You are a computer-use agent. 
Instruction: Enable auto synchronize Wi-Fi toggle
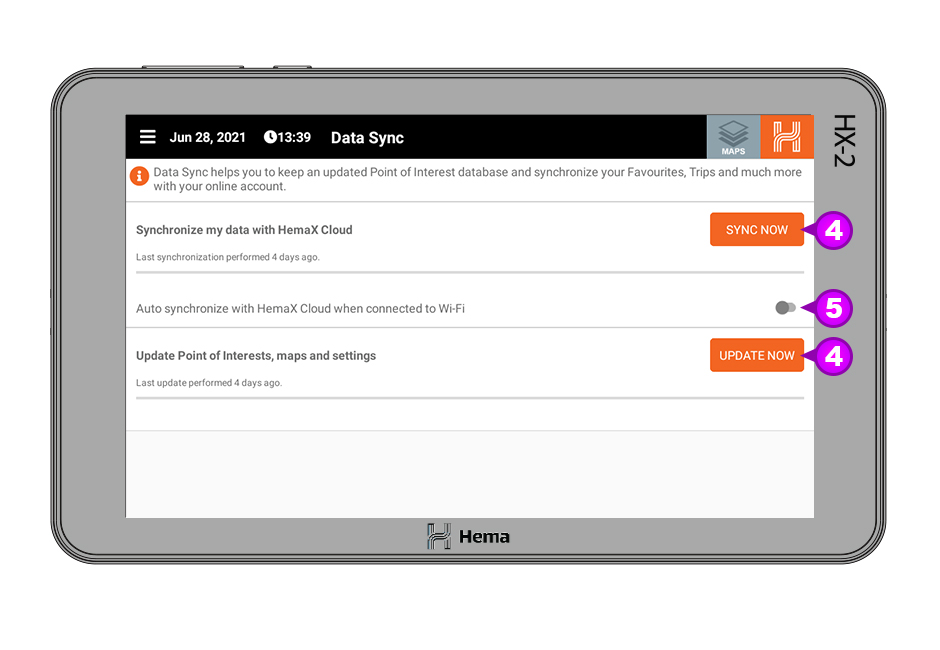coord(785,308)
